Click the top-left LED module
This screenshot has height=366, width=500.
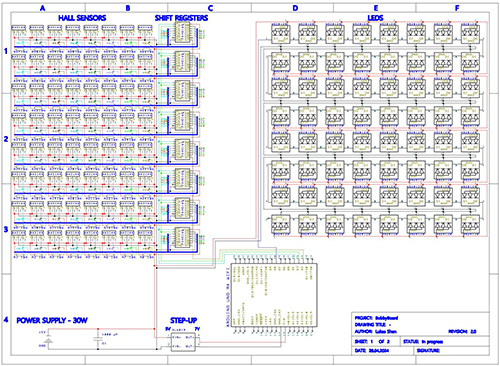(280, 34)
